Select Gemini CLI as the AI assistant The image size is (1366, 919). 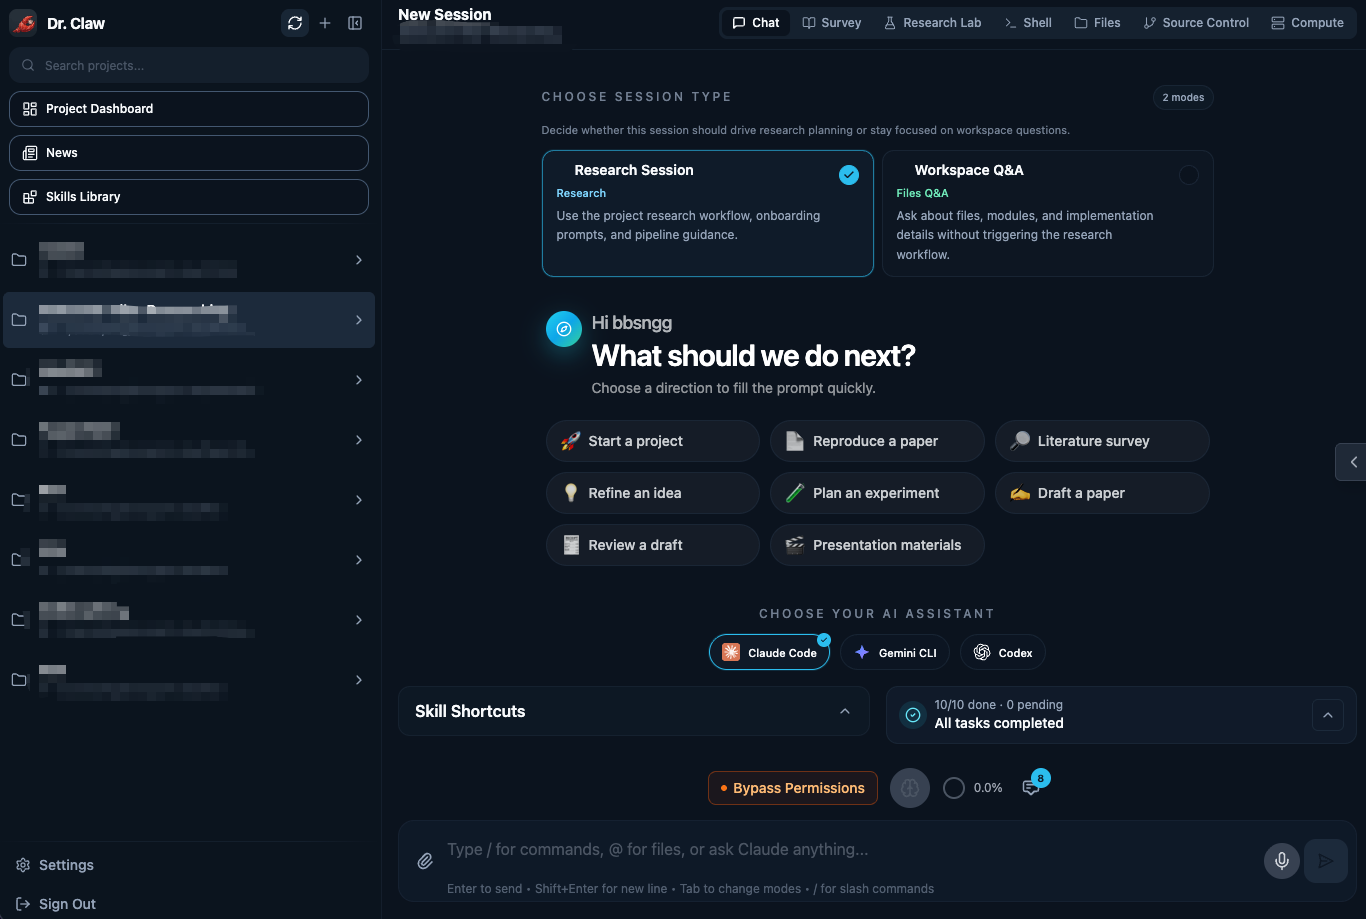(894, 651)
